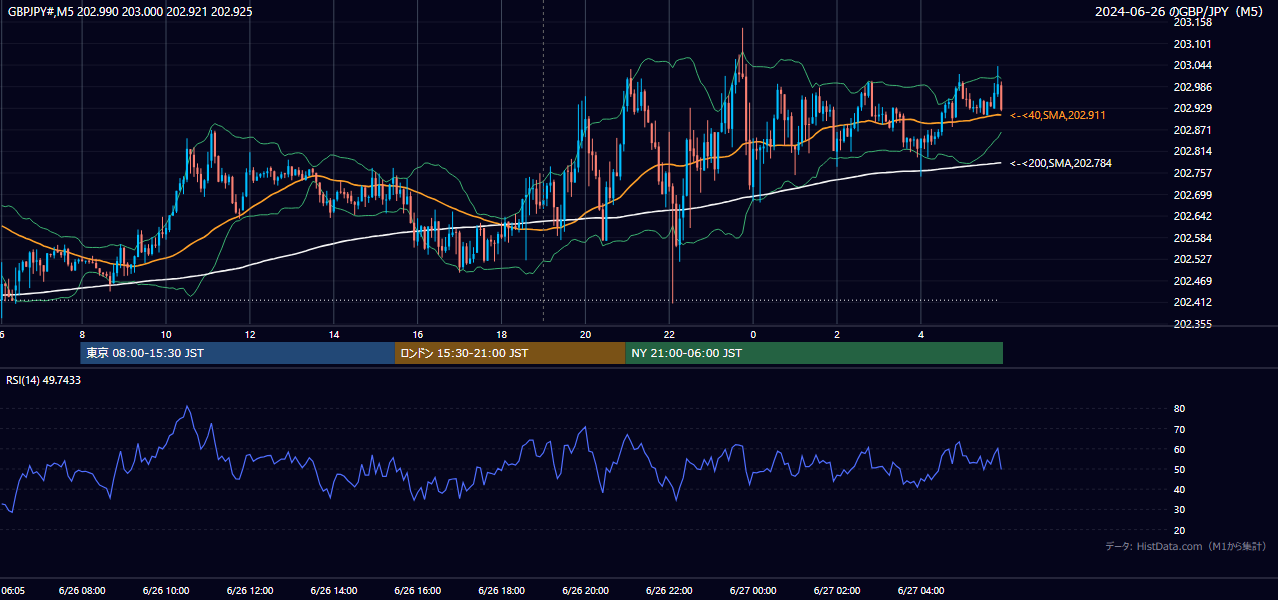
Task: Click the RSI 50 level label
Action: 1179,469
